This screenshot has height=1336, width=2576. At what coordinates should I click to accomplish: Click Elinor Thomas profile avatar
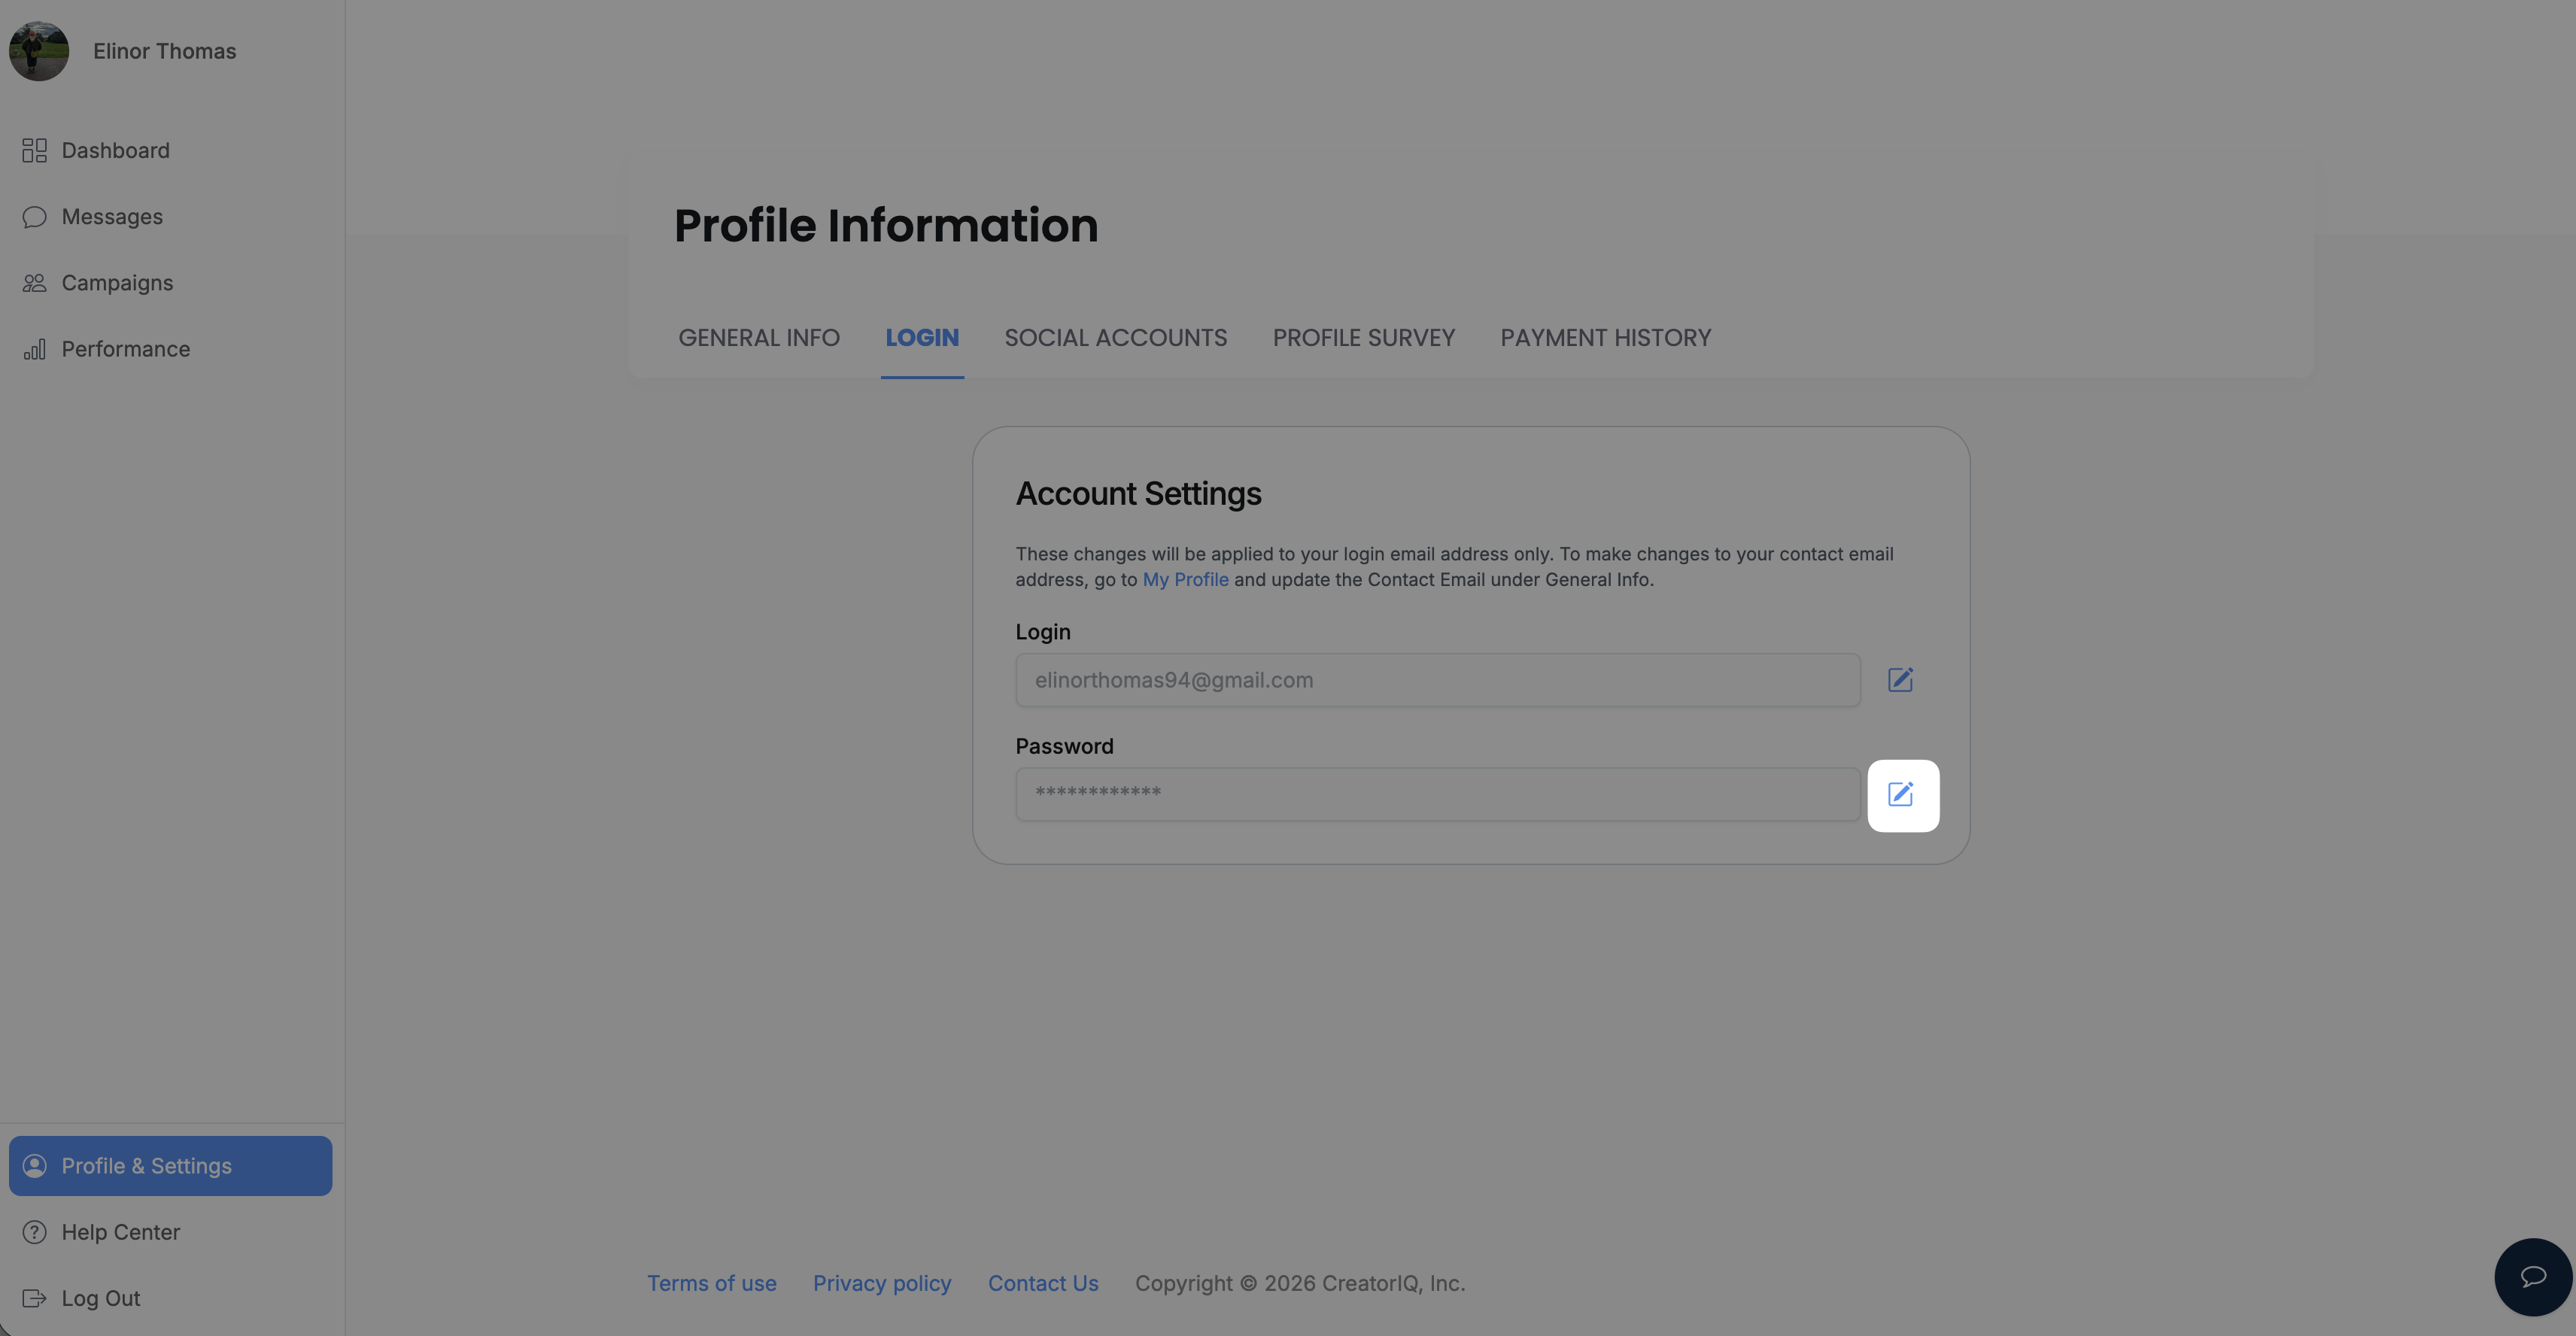coord(39,51)
